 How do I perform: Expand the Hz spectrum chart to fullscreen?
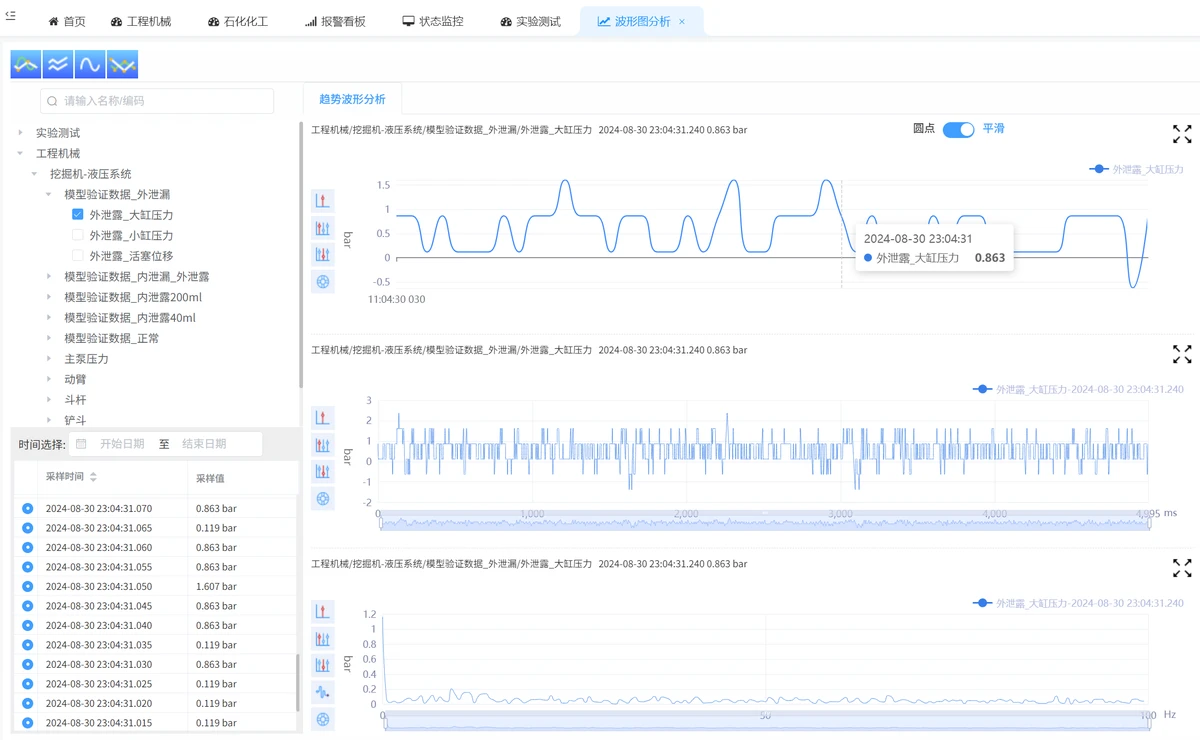[x=1182, y=568]
